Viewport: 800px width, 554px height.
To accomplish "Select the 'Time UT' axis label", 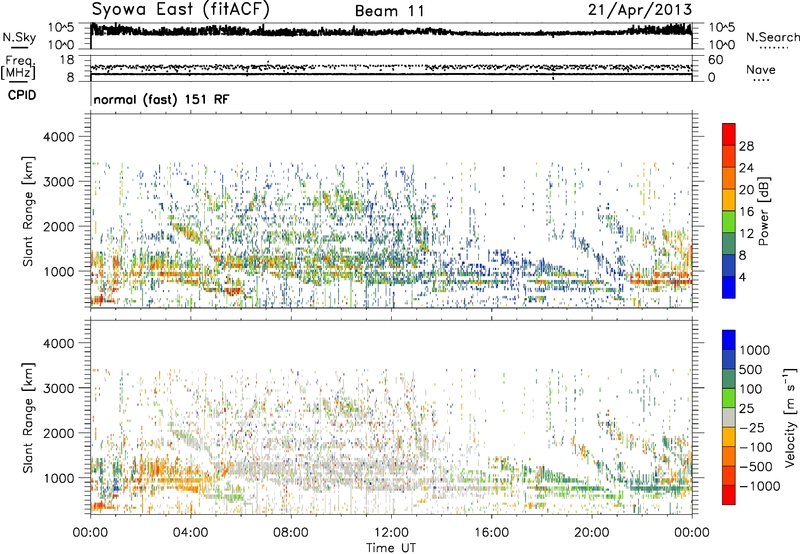I will click(x=391, y=548).
